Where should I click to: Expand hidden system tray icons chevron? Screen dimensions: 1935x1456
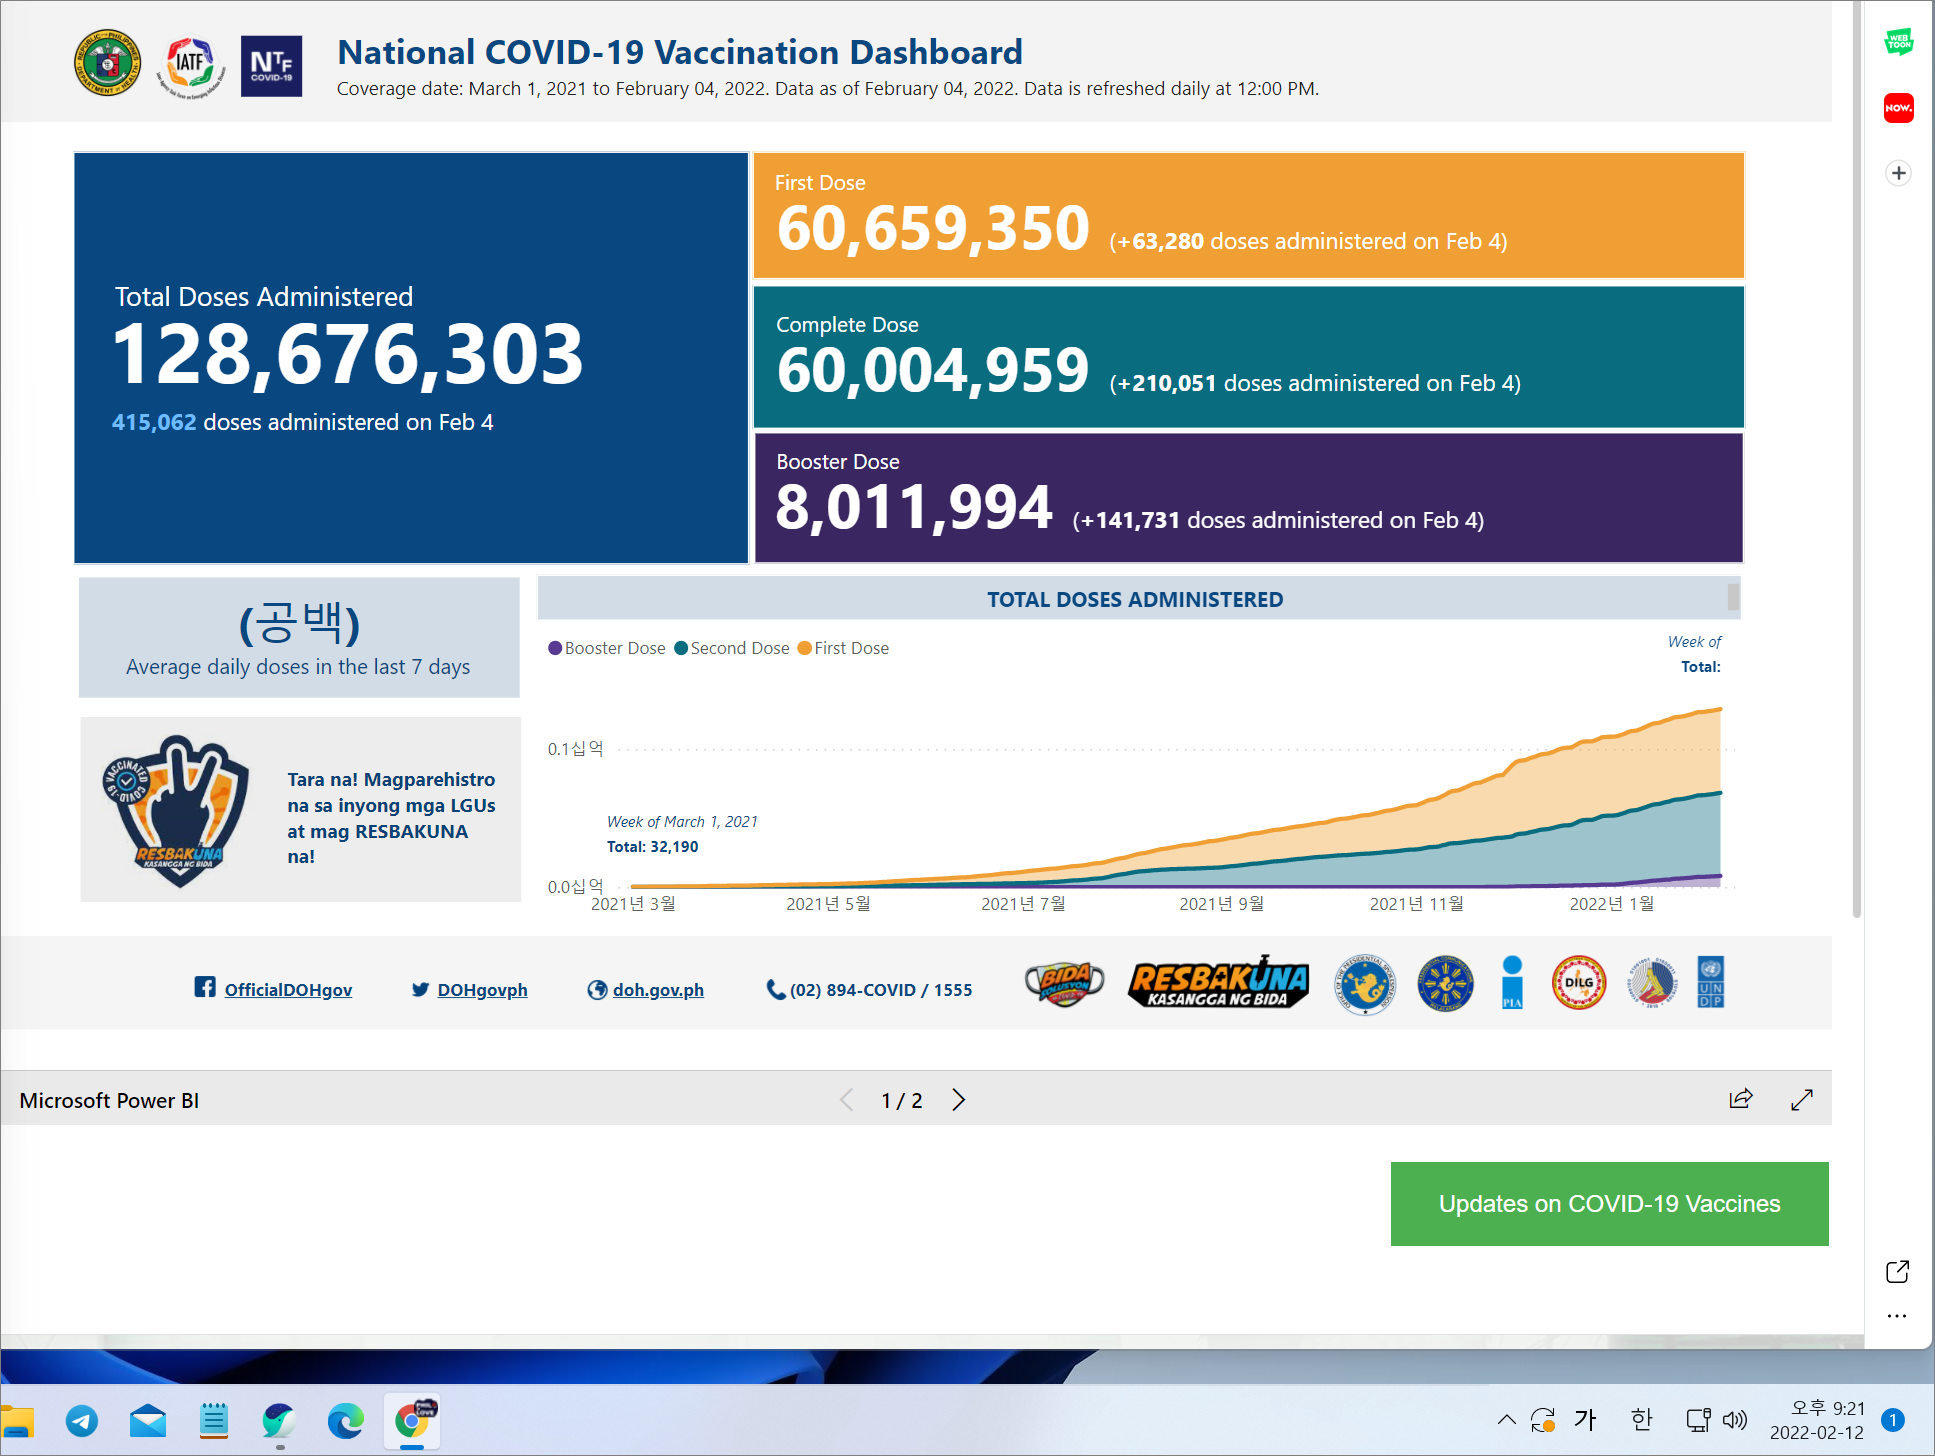tap(1506, 1420)
